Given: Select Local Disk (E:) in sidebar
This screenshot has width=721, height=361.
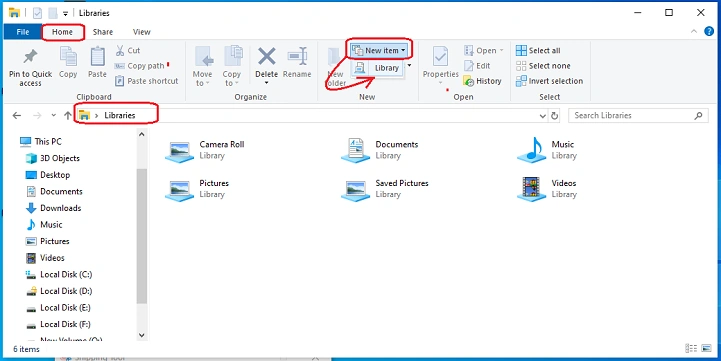Looking at the screenshot, I should tap(59, 307).
